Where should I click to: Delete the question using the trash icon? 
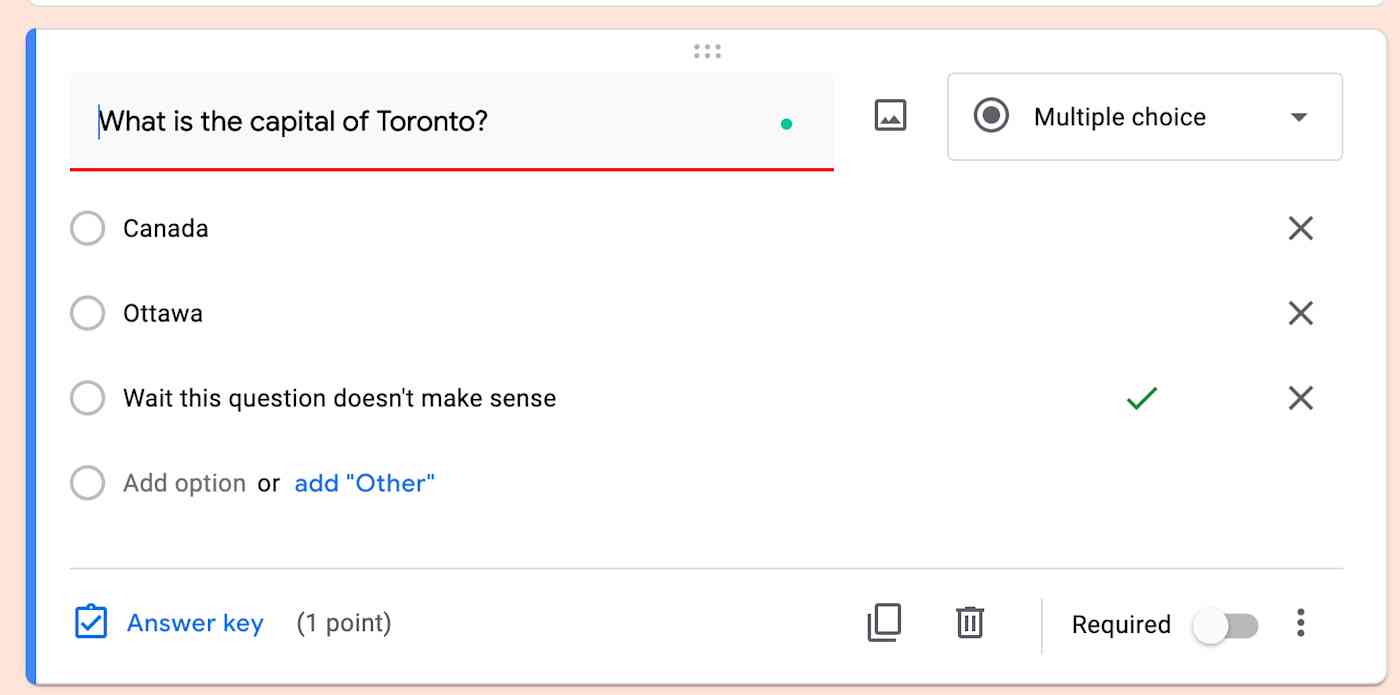pos(970,622)
